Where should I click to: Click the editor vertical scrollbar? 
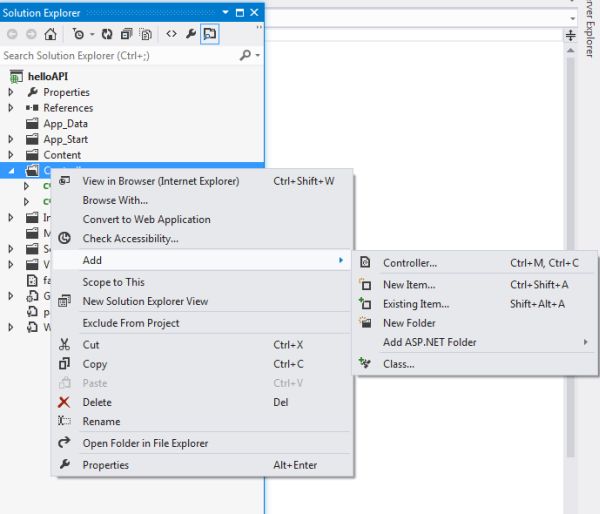[570, 256]
